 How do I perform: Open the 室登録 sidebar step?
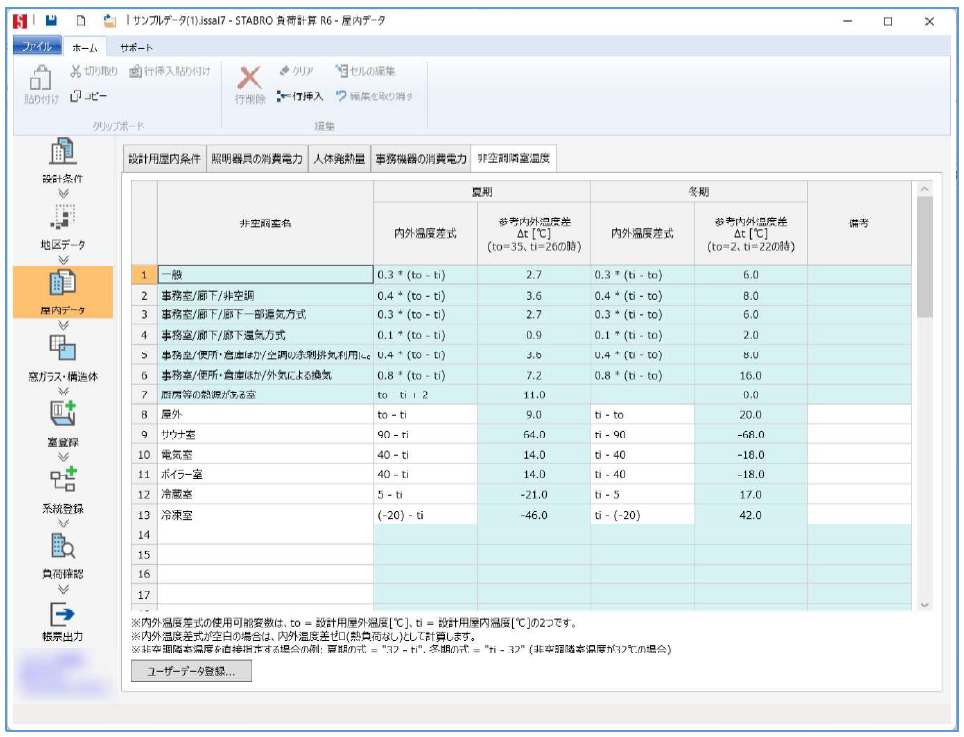click(x=63, y=418)
